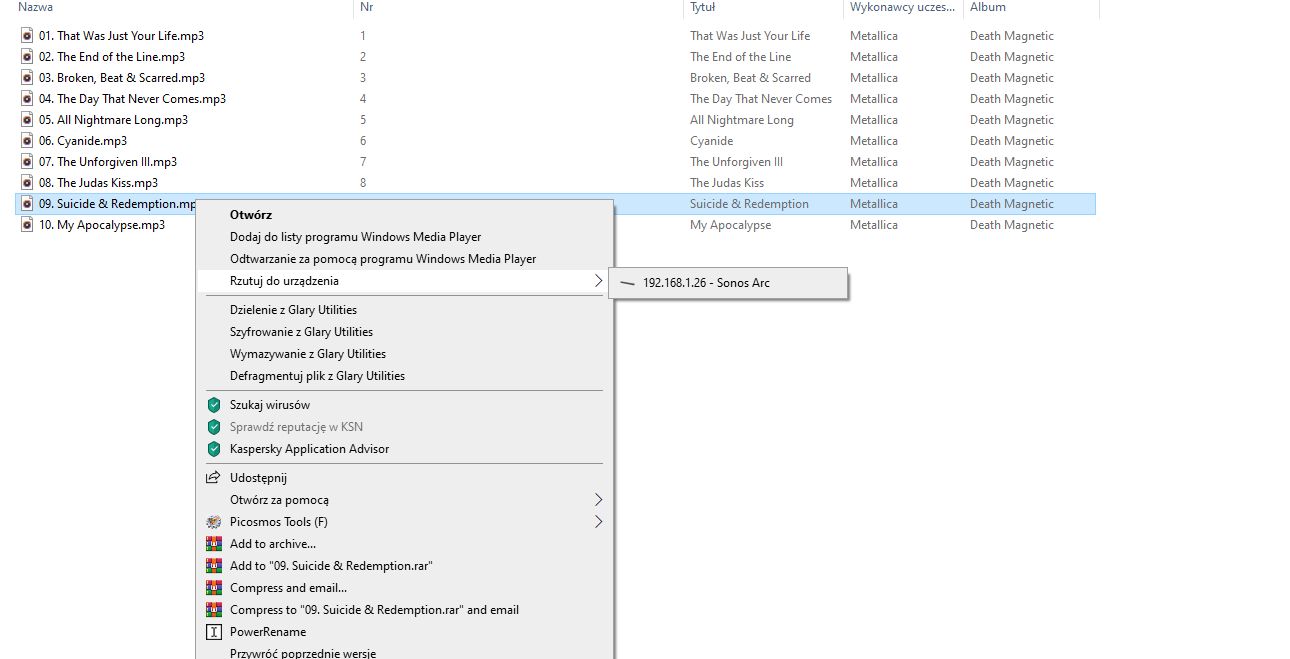
Task: Click the shield icon next to Kaspersky Application Advisor
Action: coord(213,449)
